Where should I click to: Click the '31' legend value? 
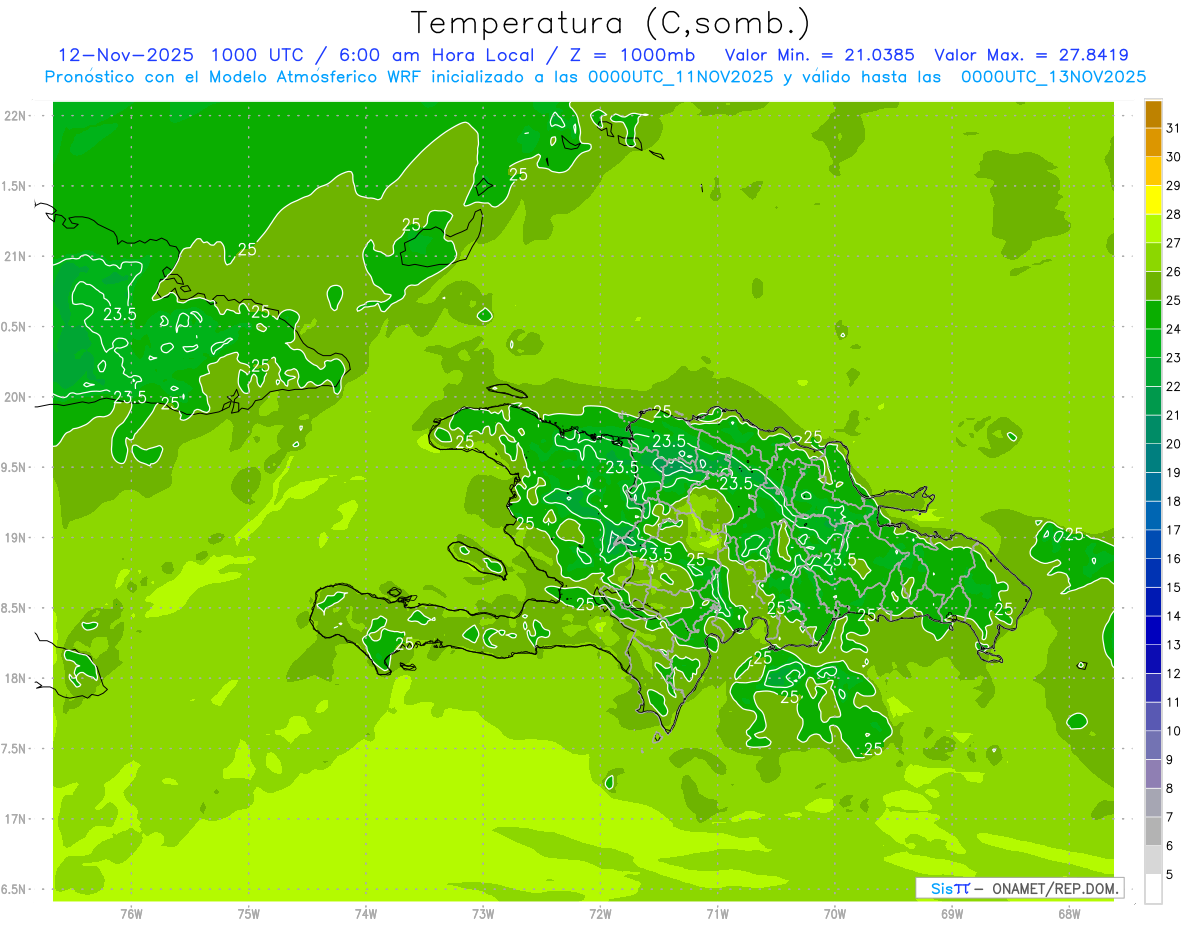(x=1173, y=128)
